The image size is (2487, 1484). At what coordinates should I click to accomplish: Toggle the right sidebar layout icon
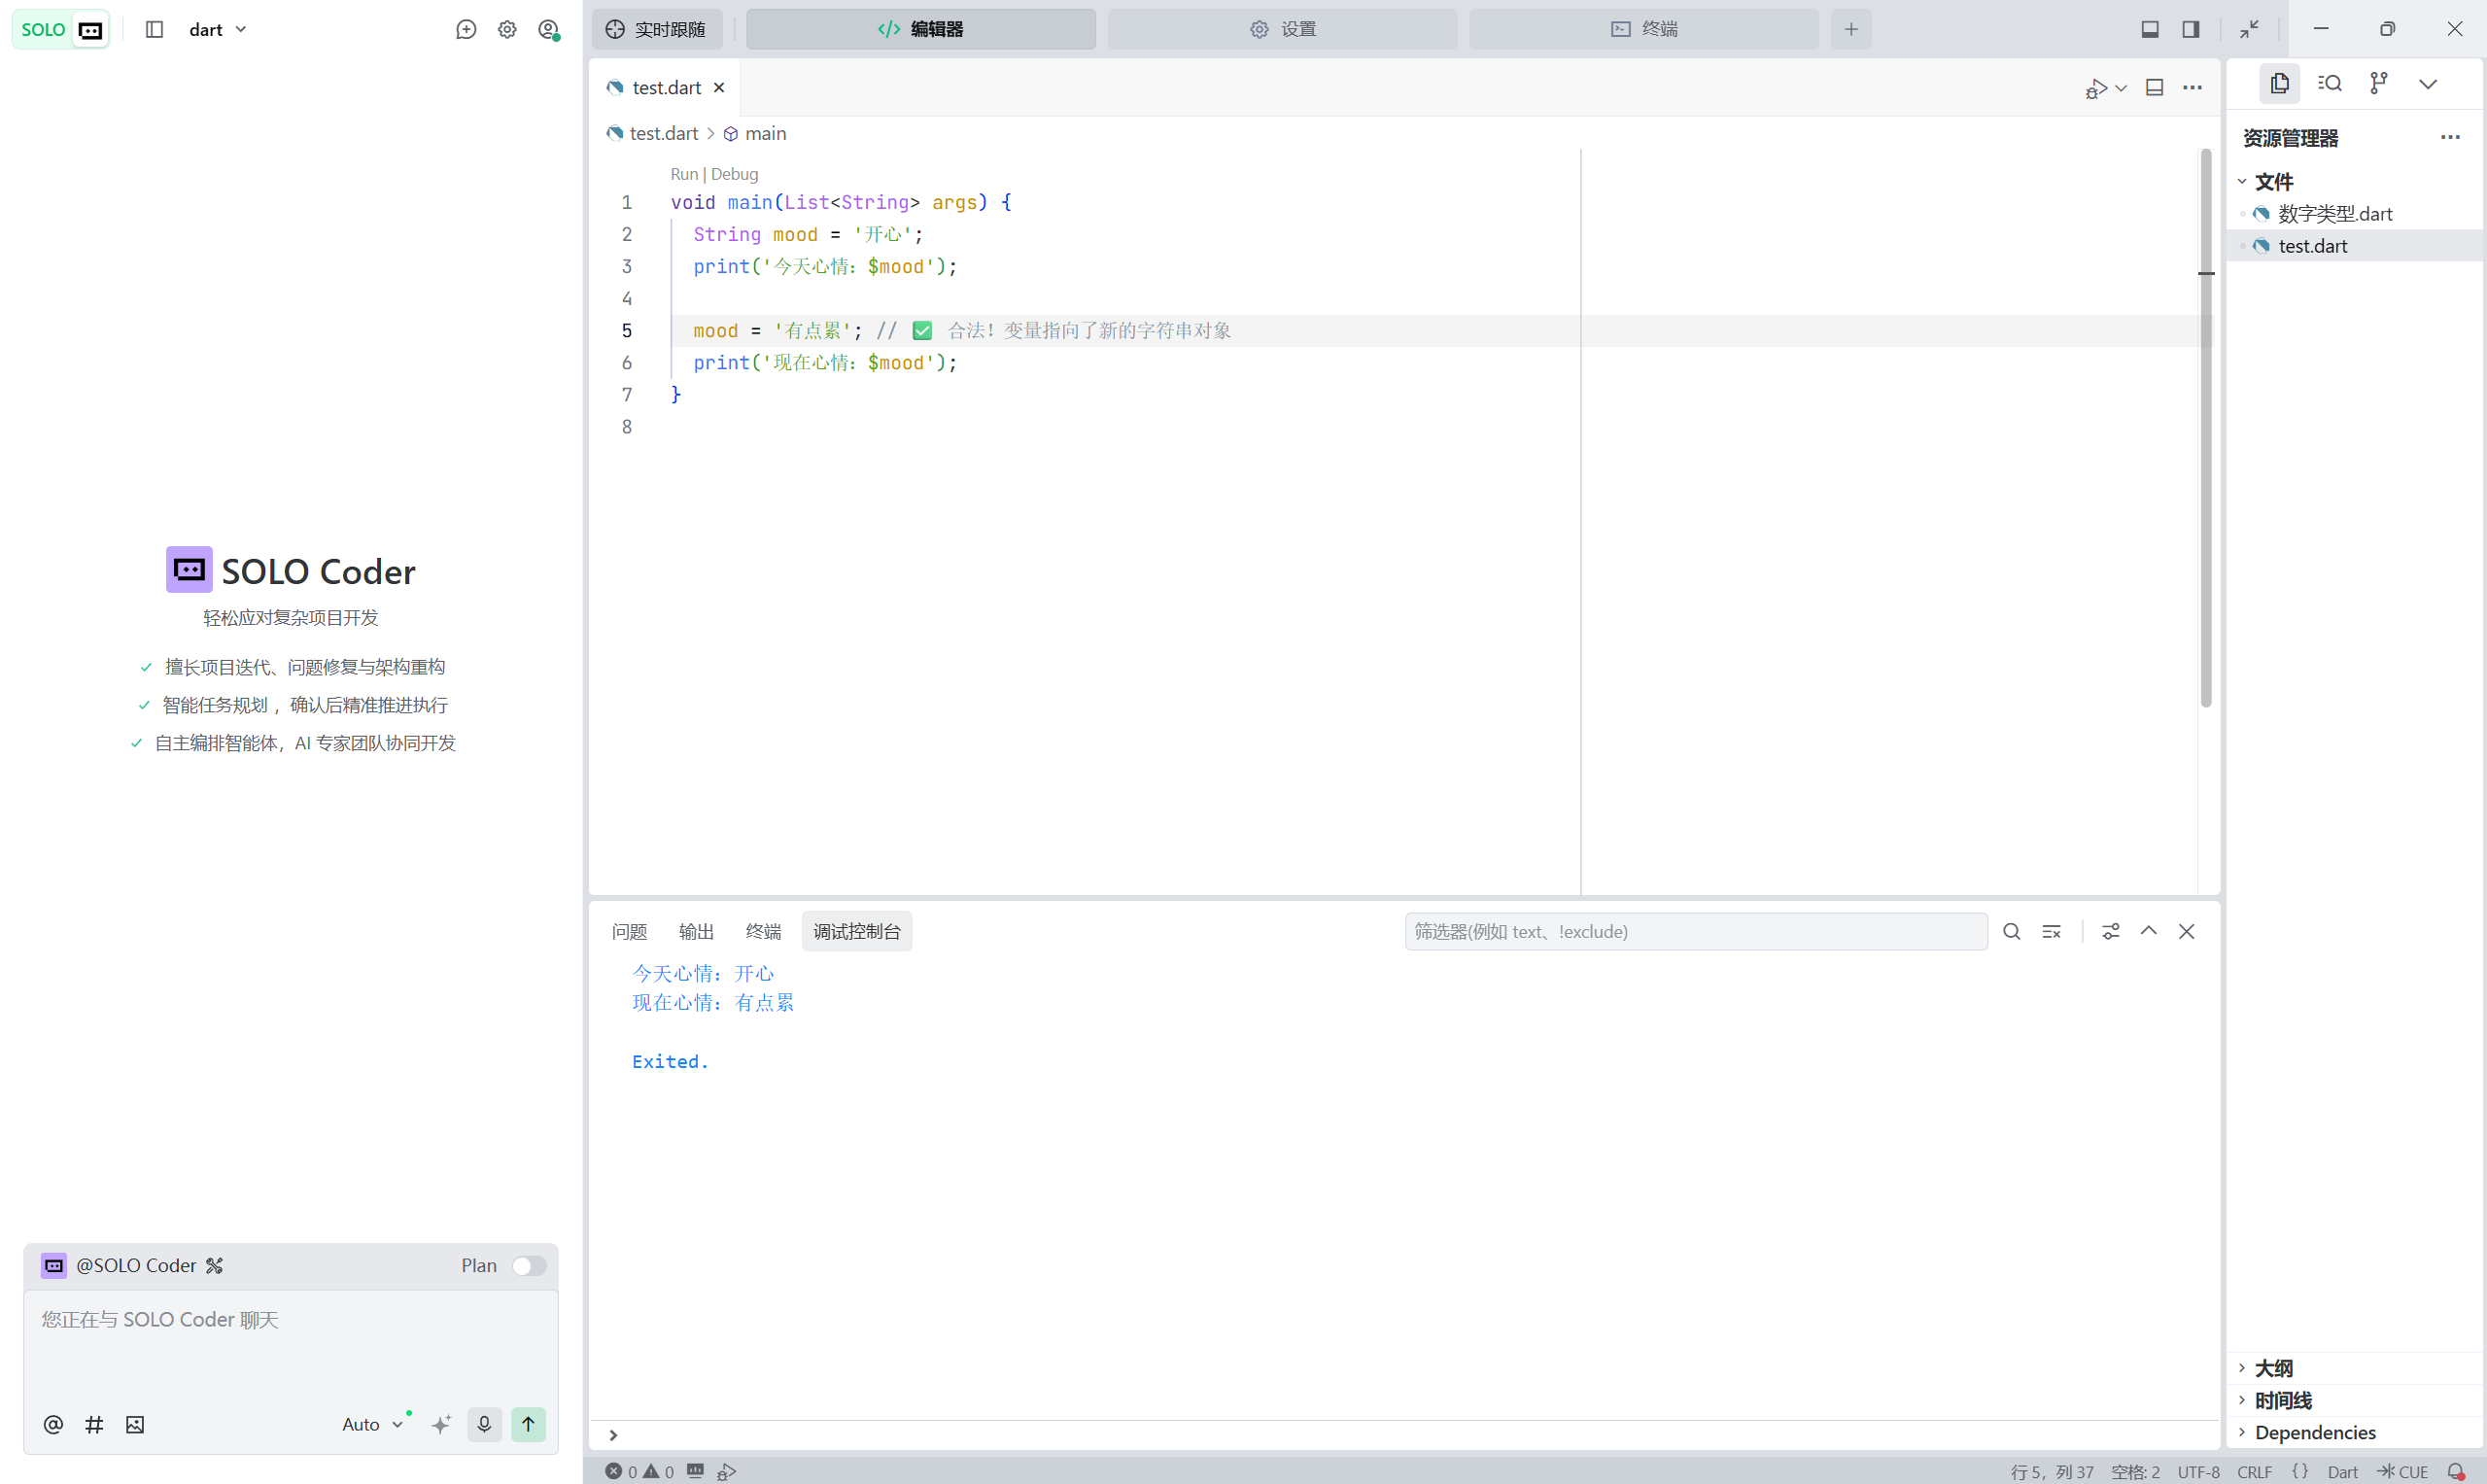pos(2190,29)
